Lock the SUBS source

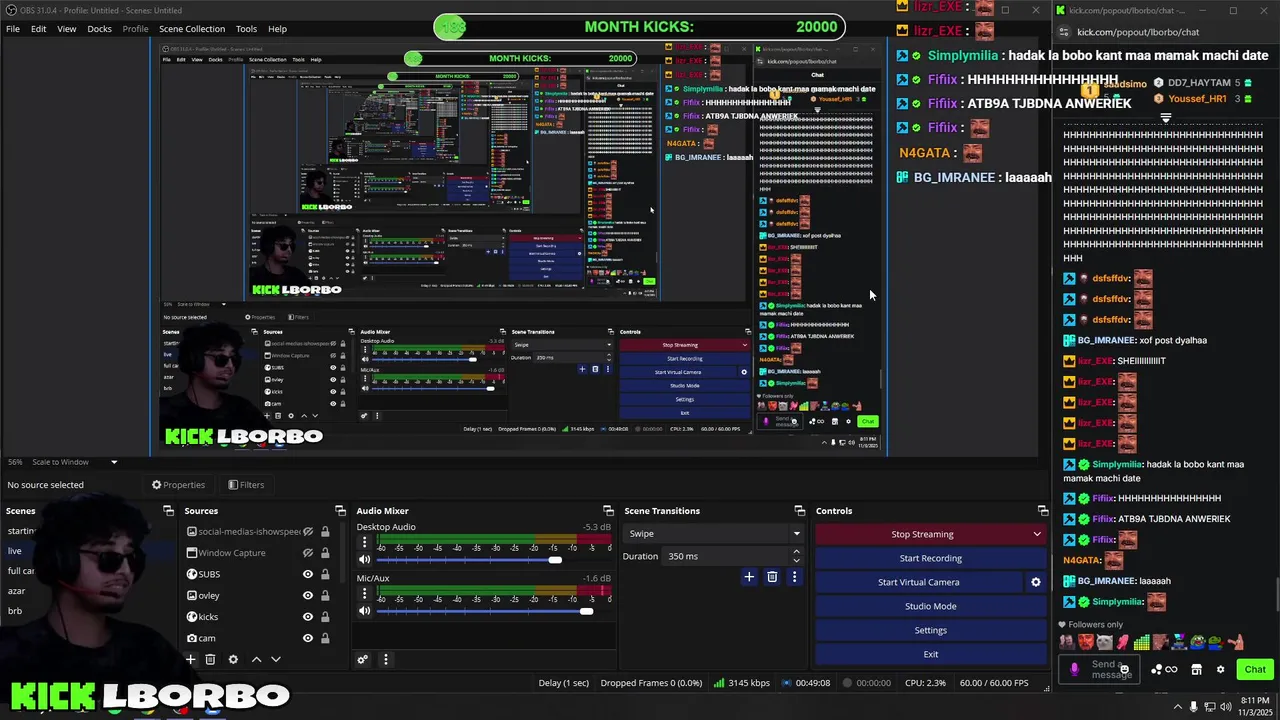[324, 574]
